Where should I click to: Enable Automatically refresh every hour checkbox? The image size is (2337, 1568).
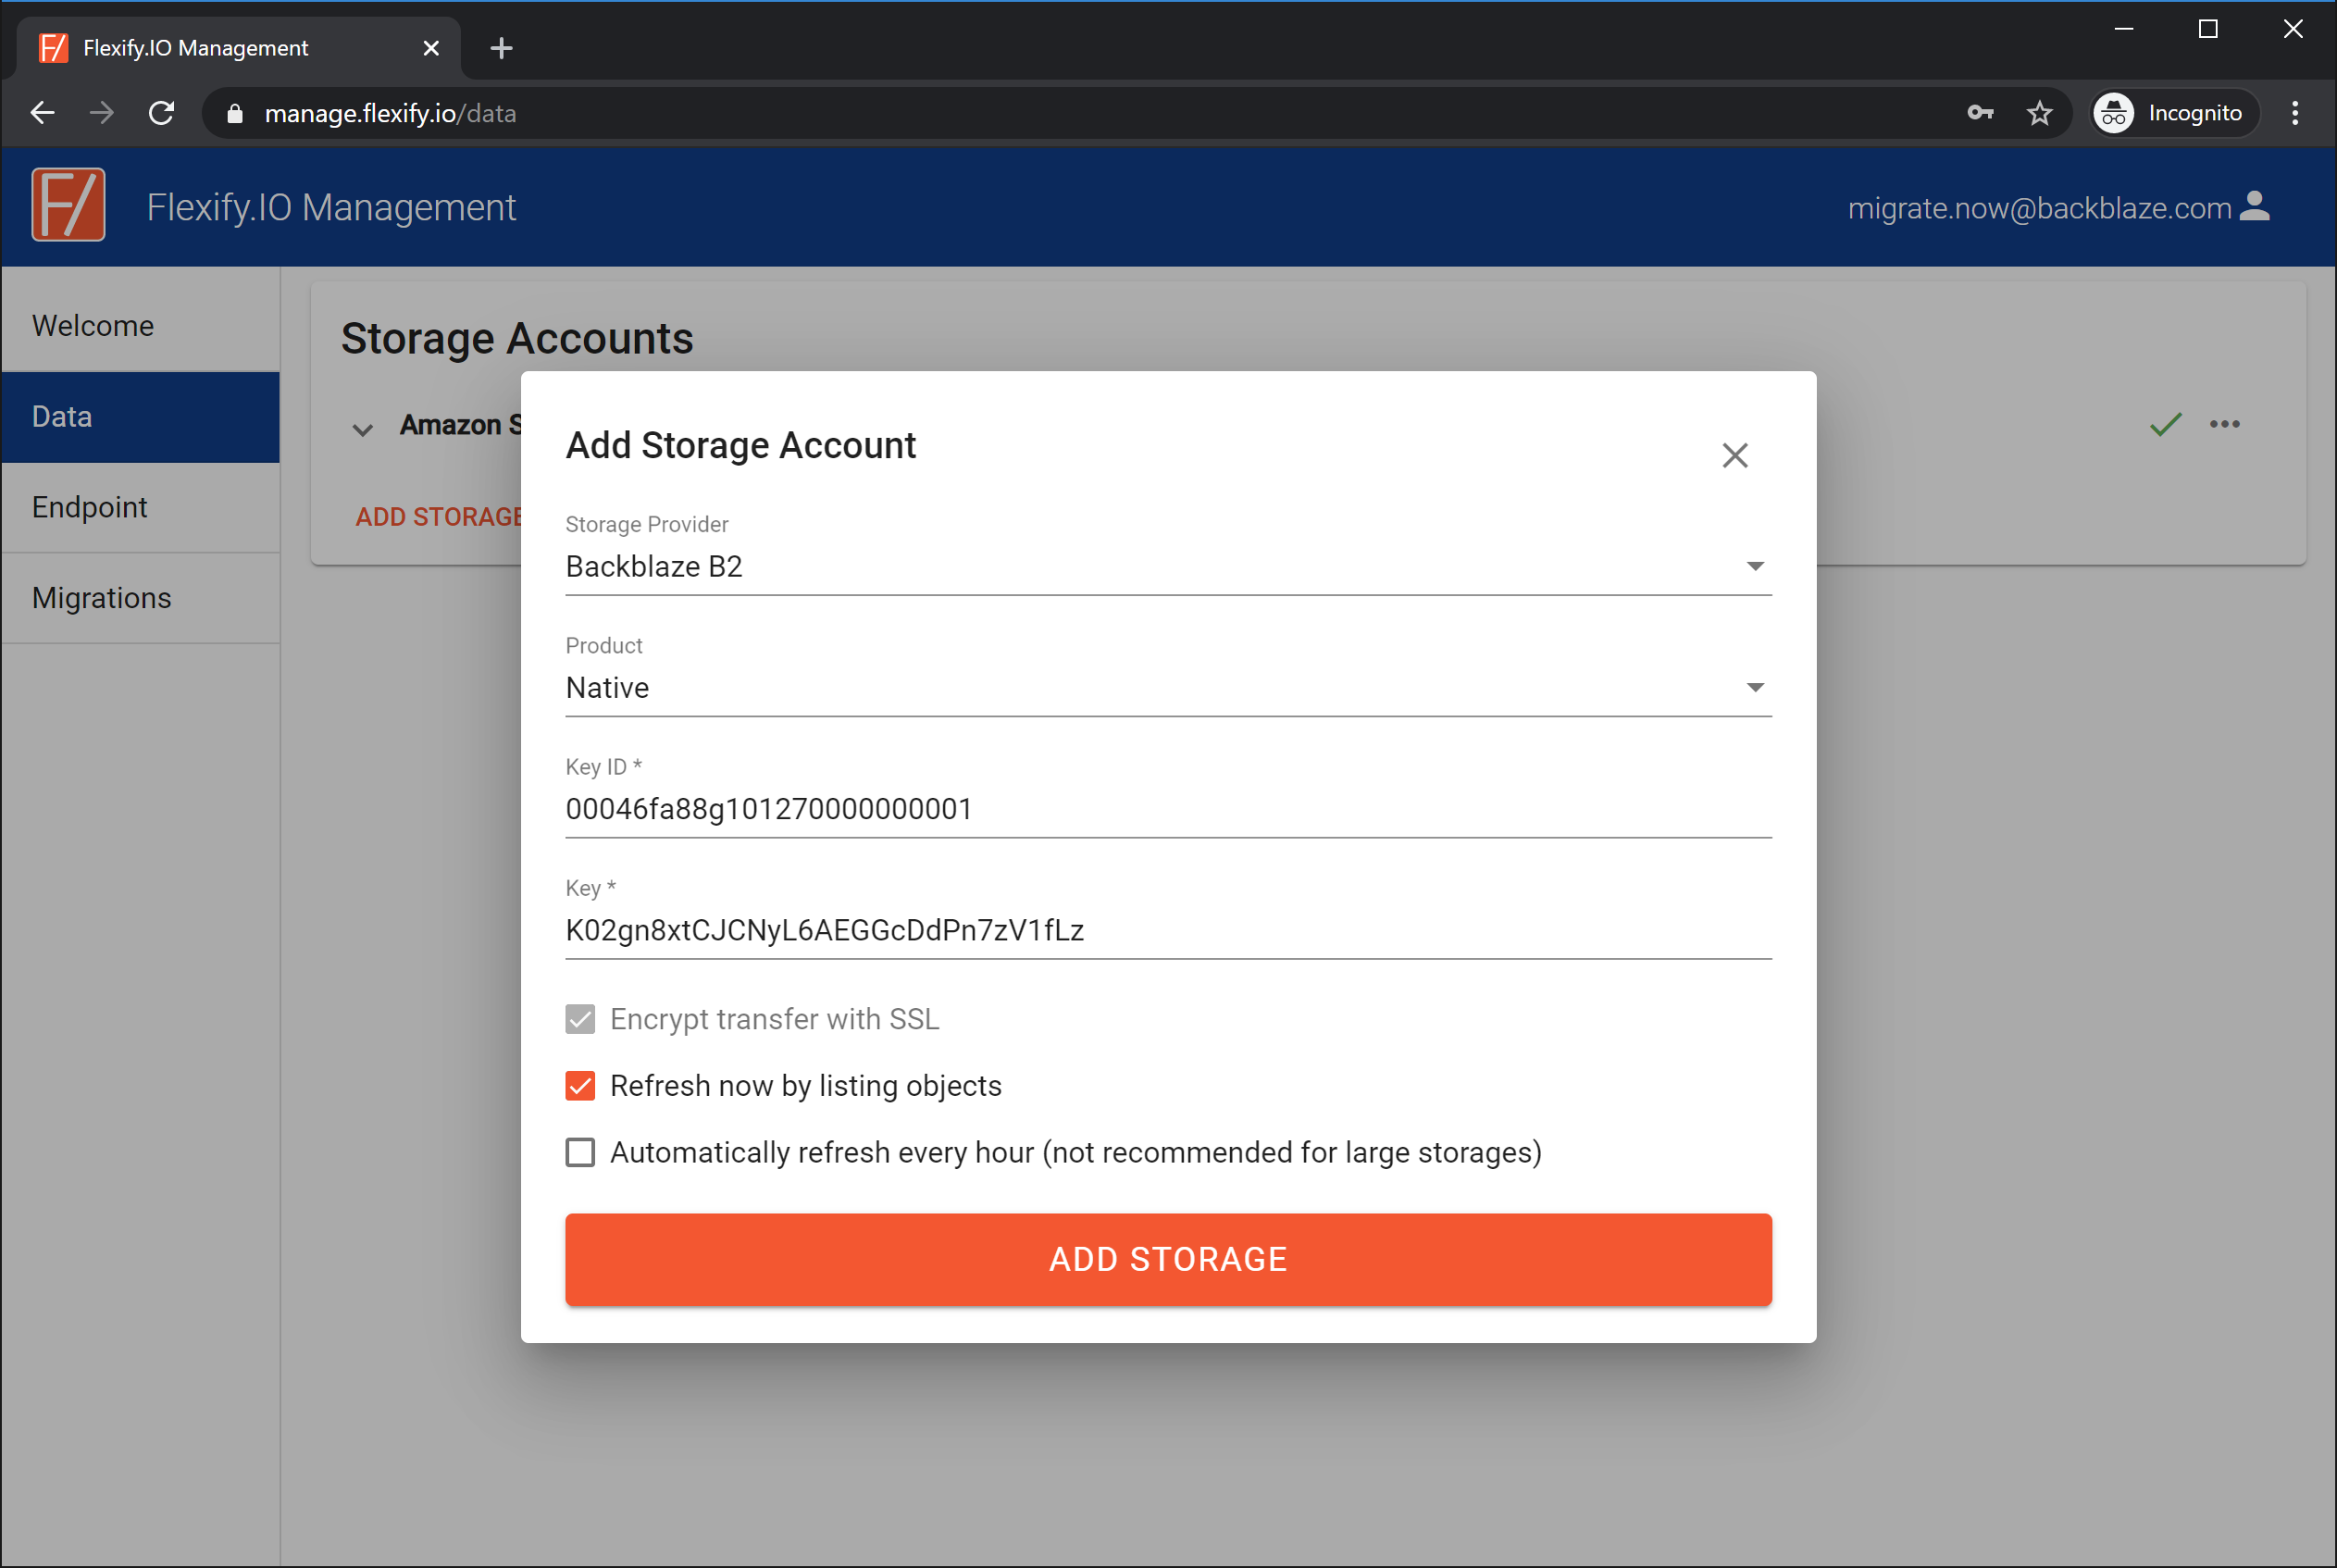point(580,1152)
